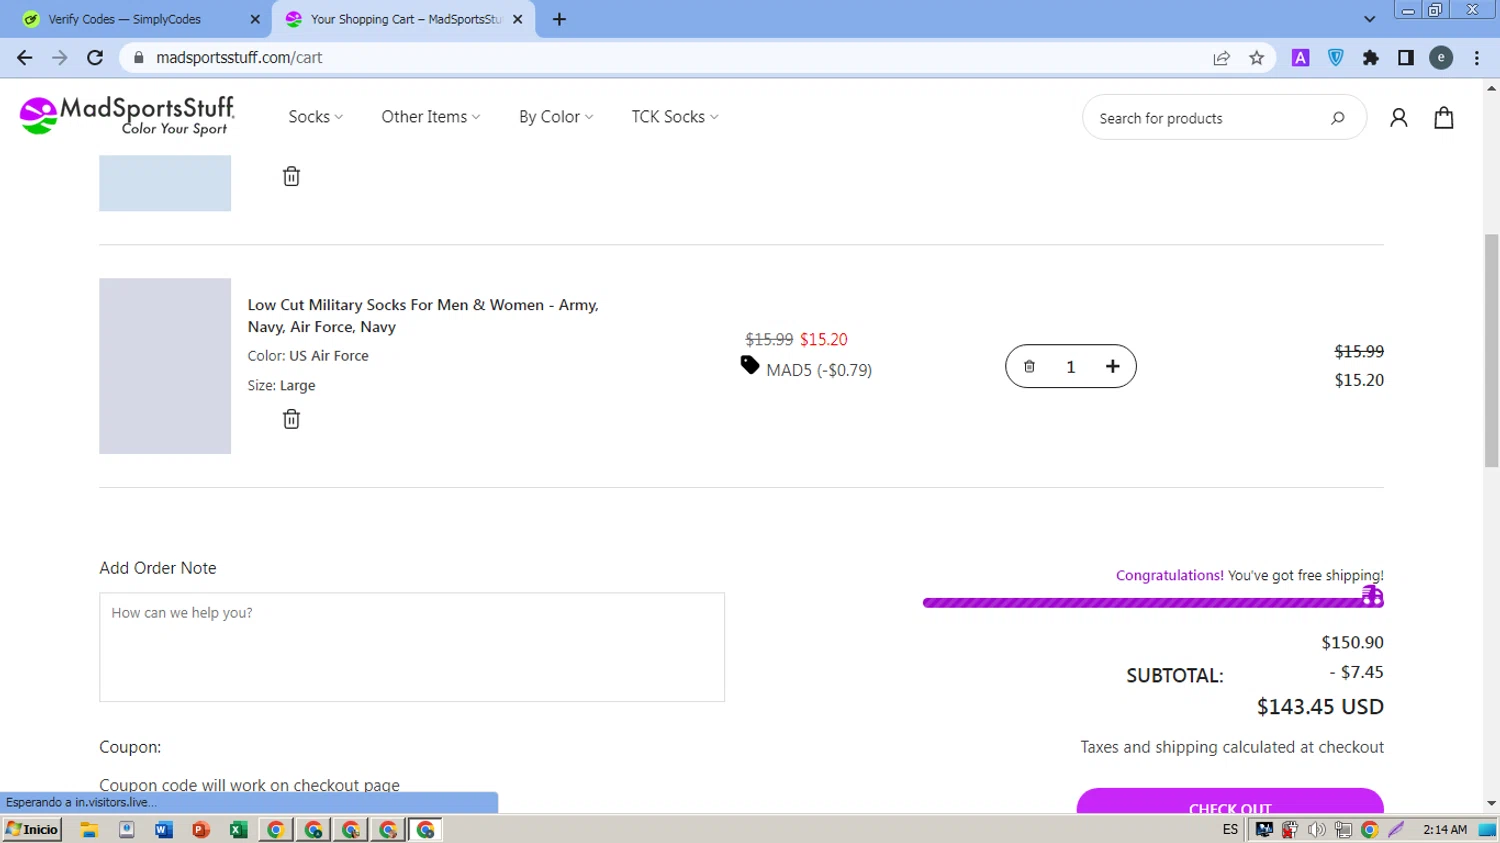The width and height of the screenshot is (1500, 843).
Task: Expand the By Color menu
Action: [x=556, y=117]
